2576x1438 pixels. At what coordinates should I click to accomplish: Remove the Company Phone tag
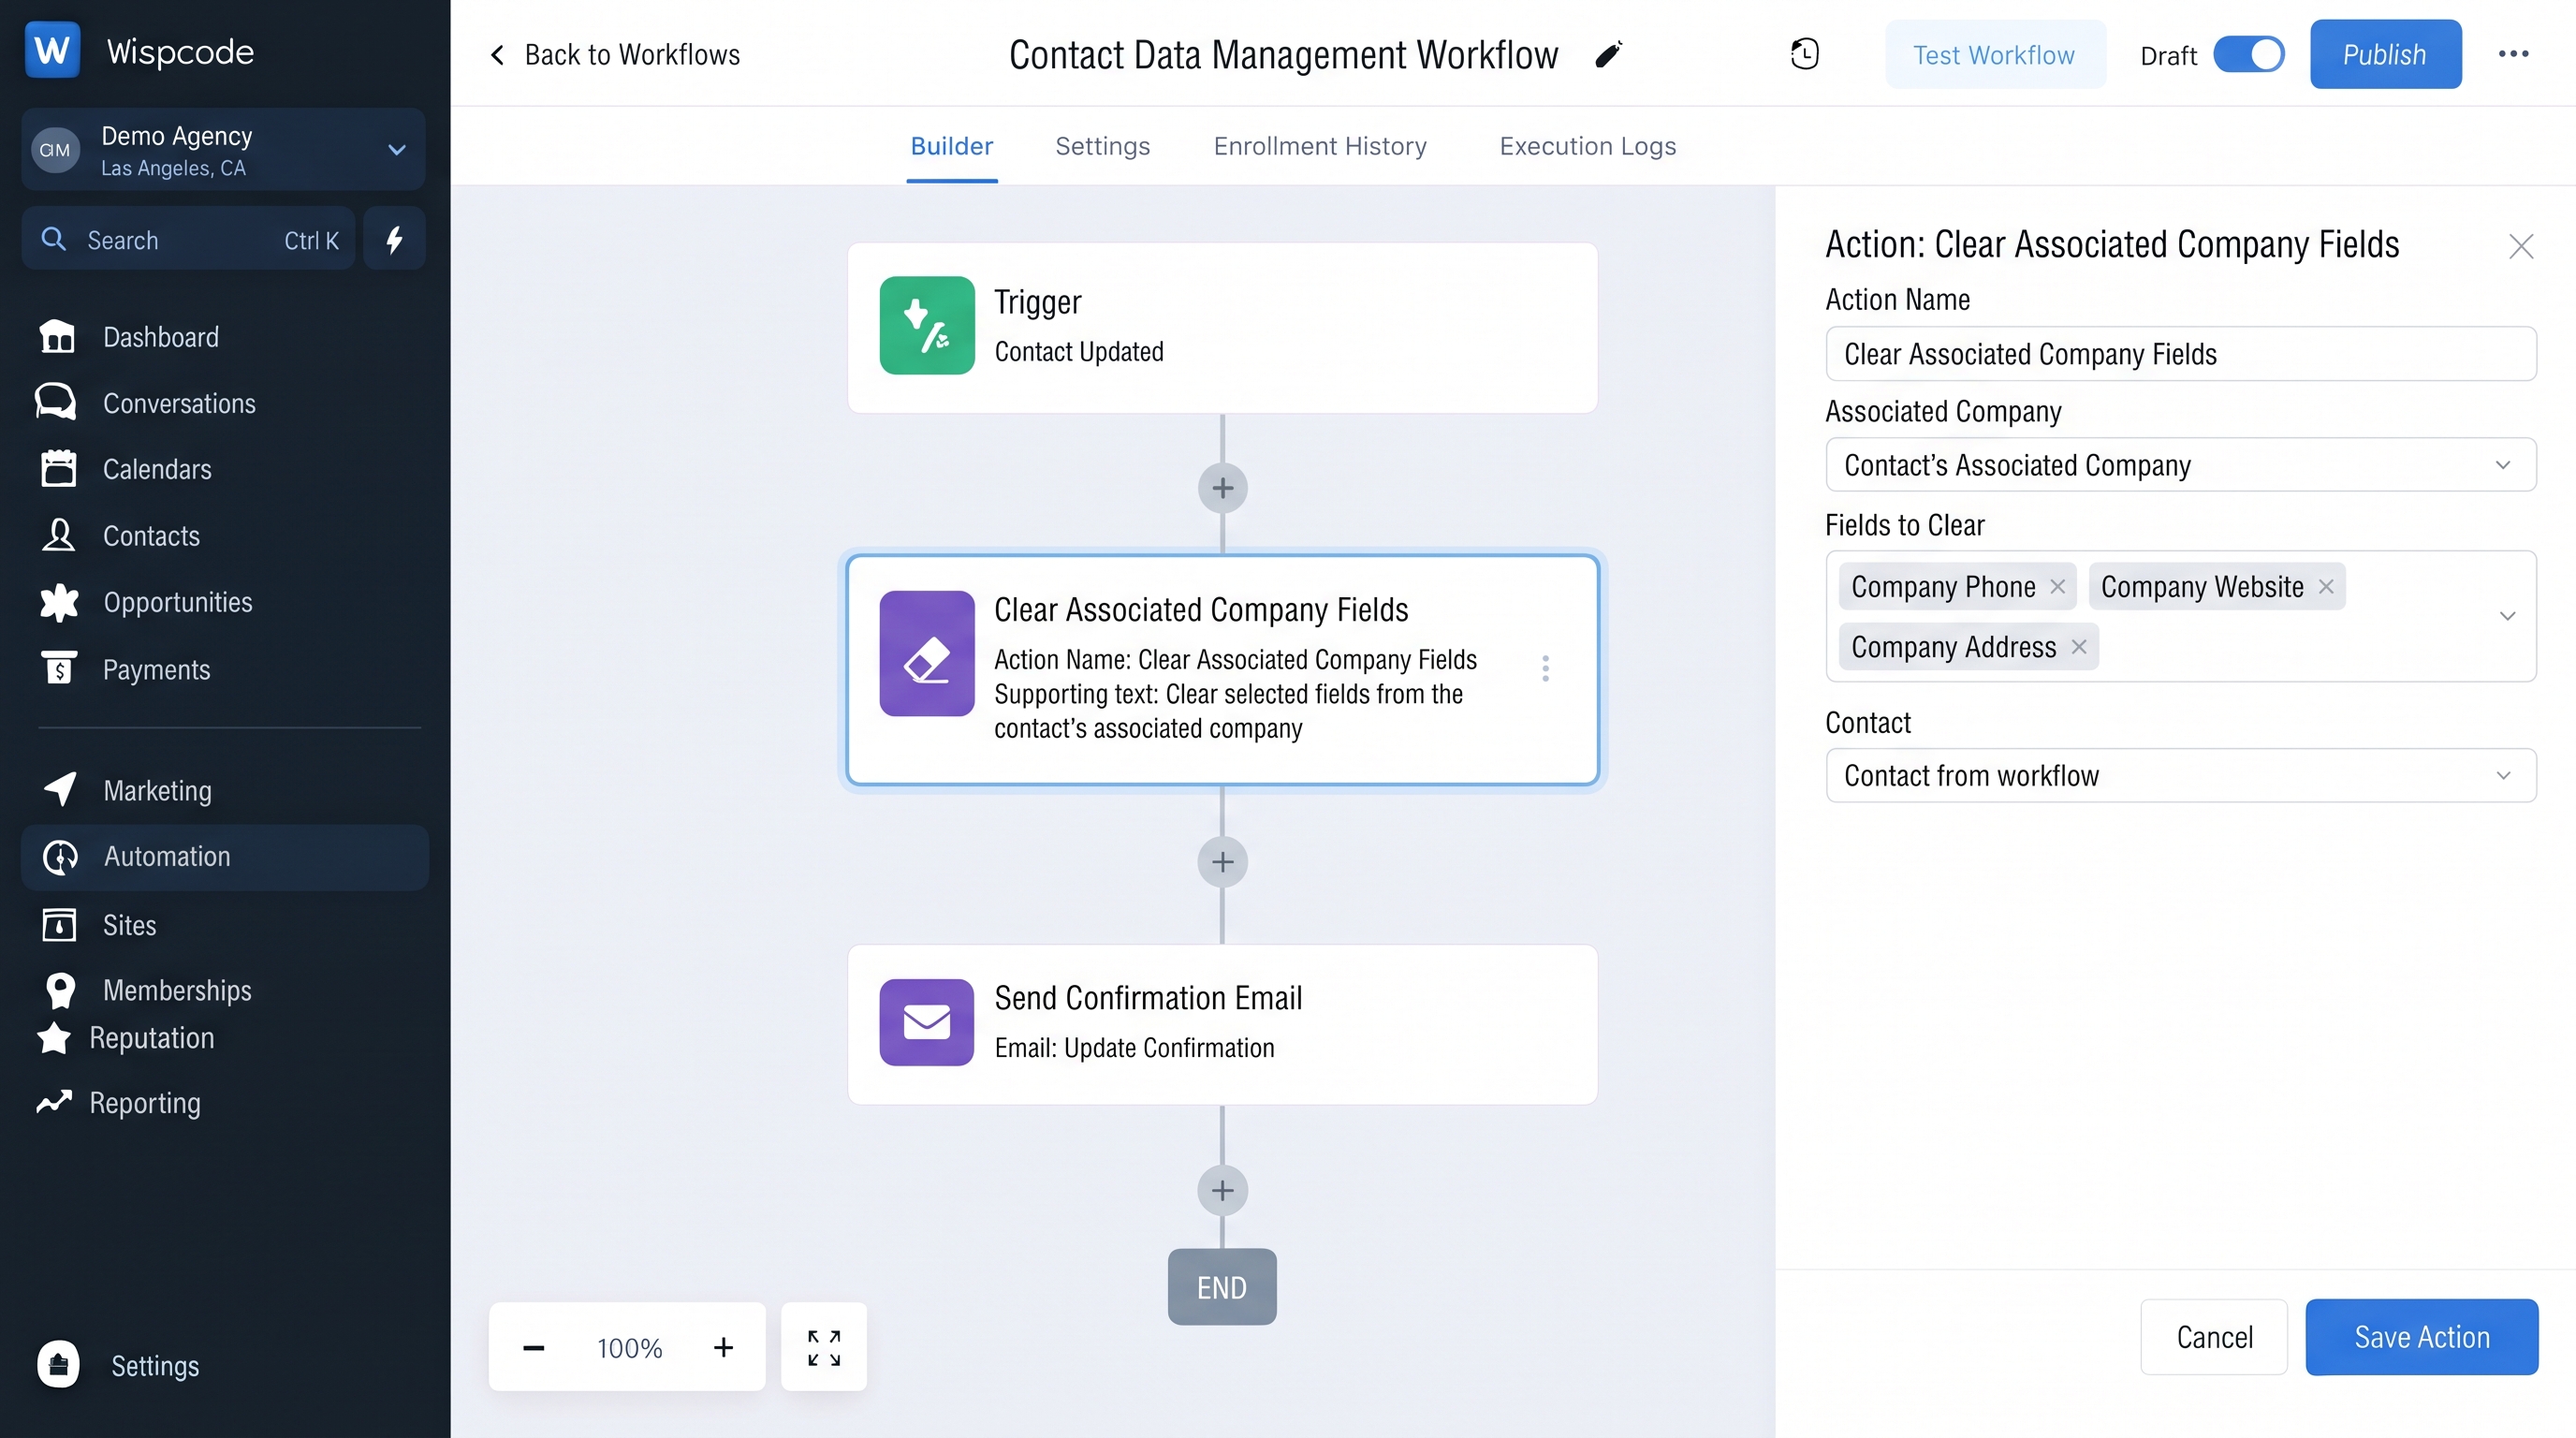point(2057,586)
